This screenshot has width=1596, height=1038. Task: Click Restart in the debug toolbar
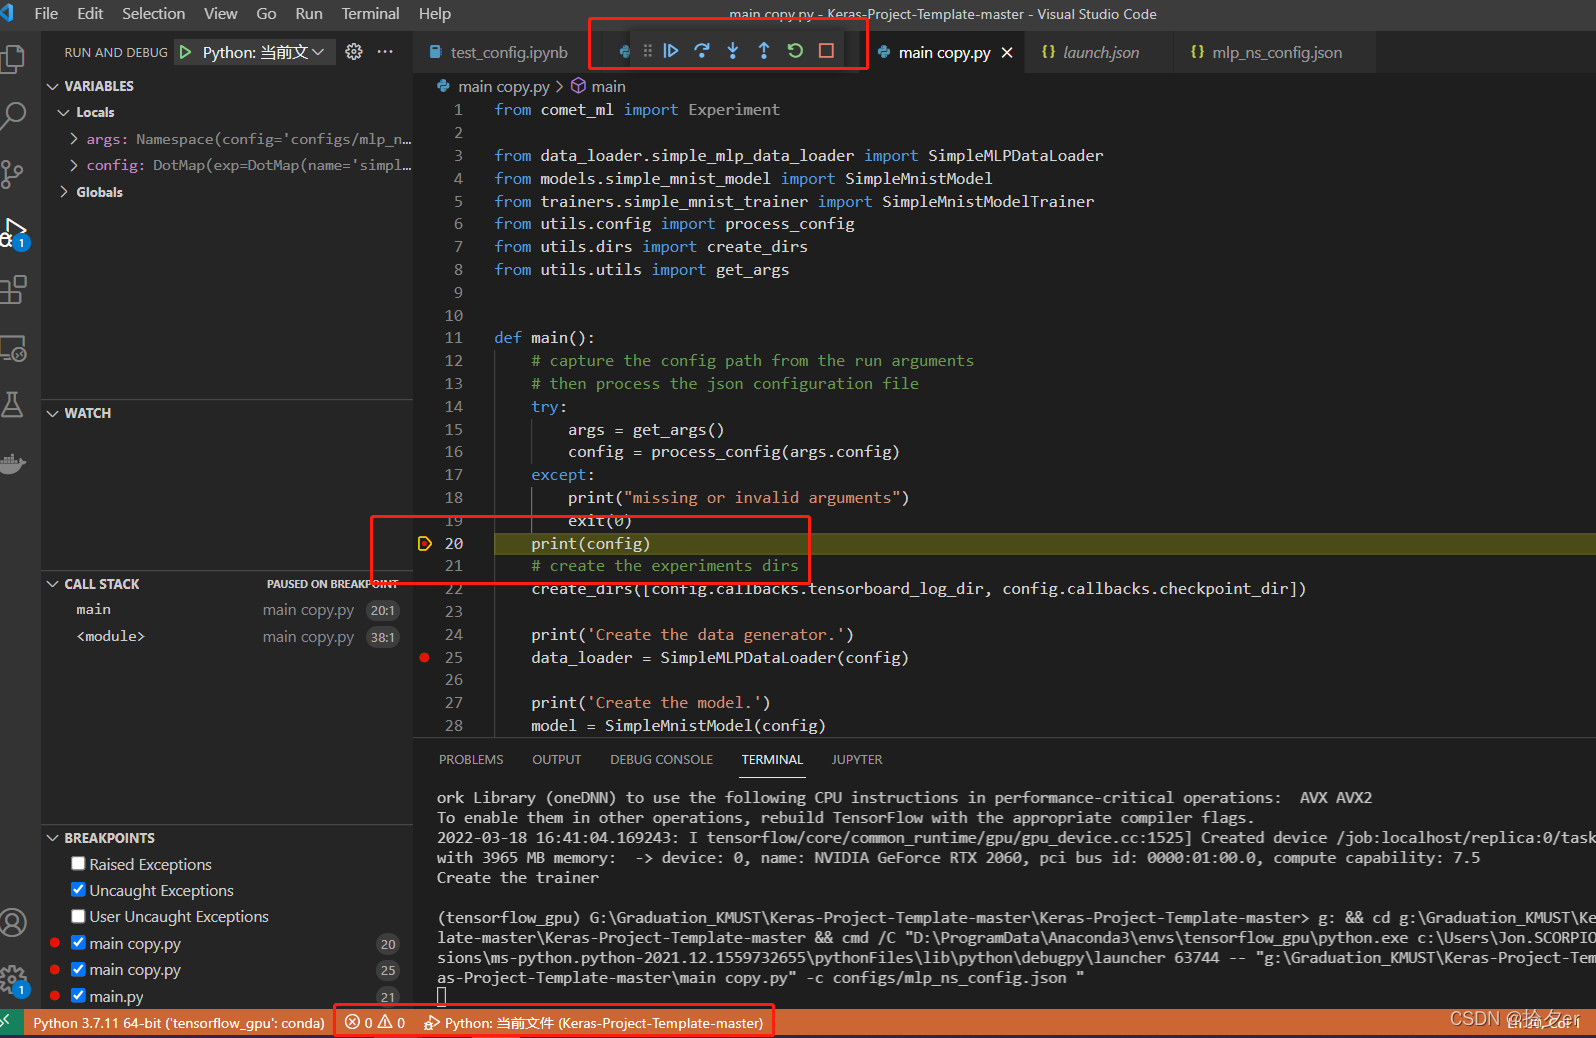795,51
